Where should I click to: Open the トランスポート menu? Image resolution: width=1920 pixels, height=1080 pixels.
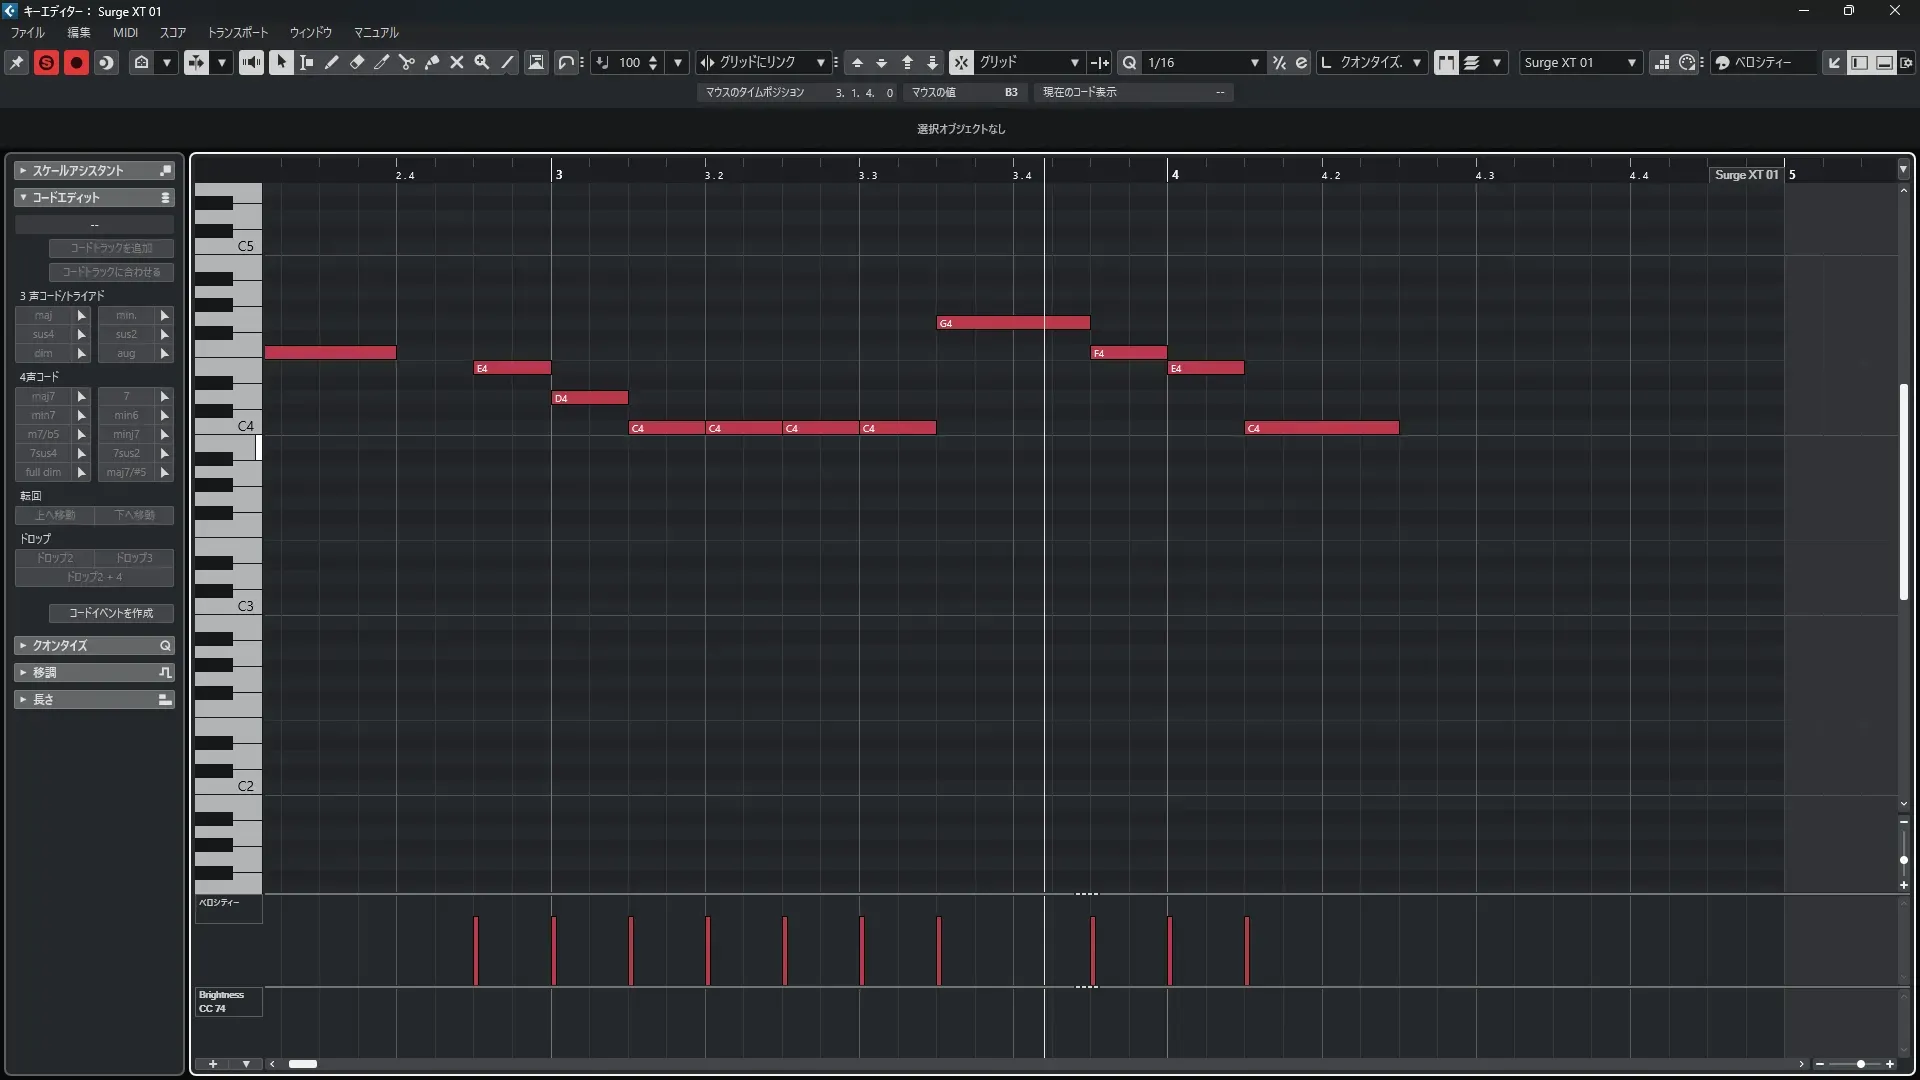click(x=237, y=32)
